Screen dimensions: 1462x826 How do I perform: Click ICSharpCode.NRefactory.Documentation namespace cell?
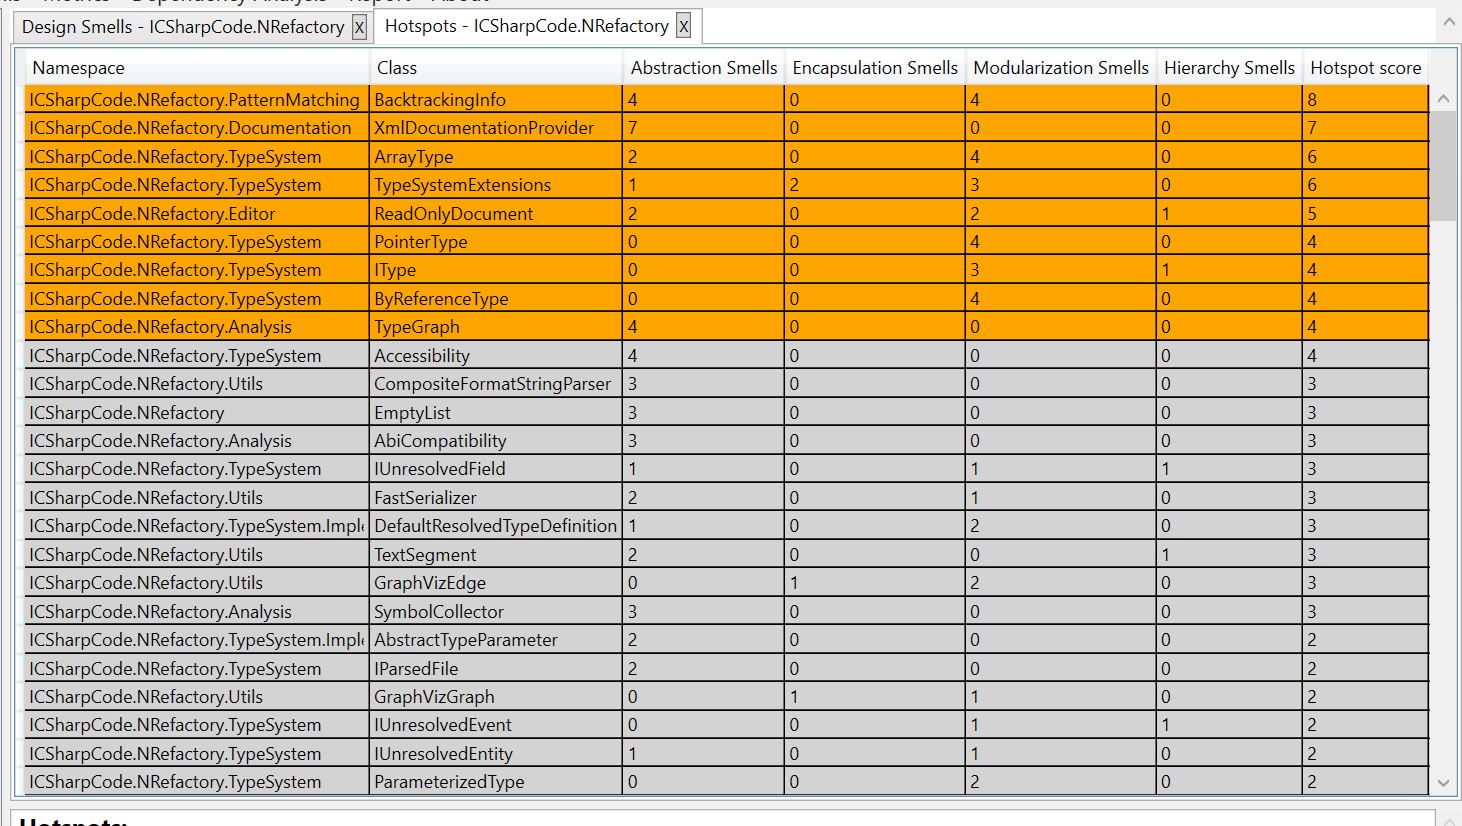(x=197, y=128)
